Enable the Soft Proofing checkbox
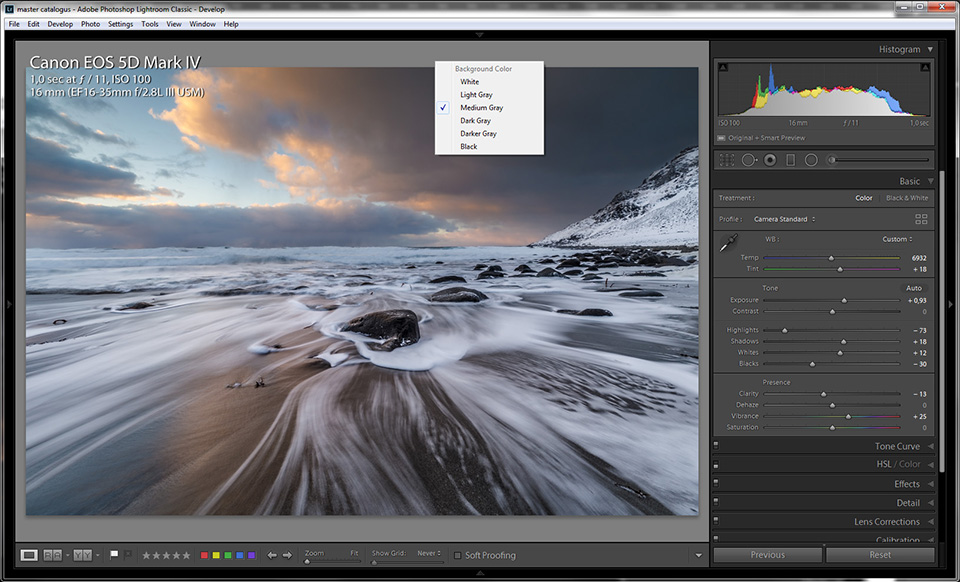The width and height of the screenshot is (960, 582). tap(457, 556)
